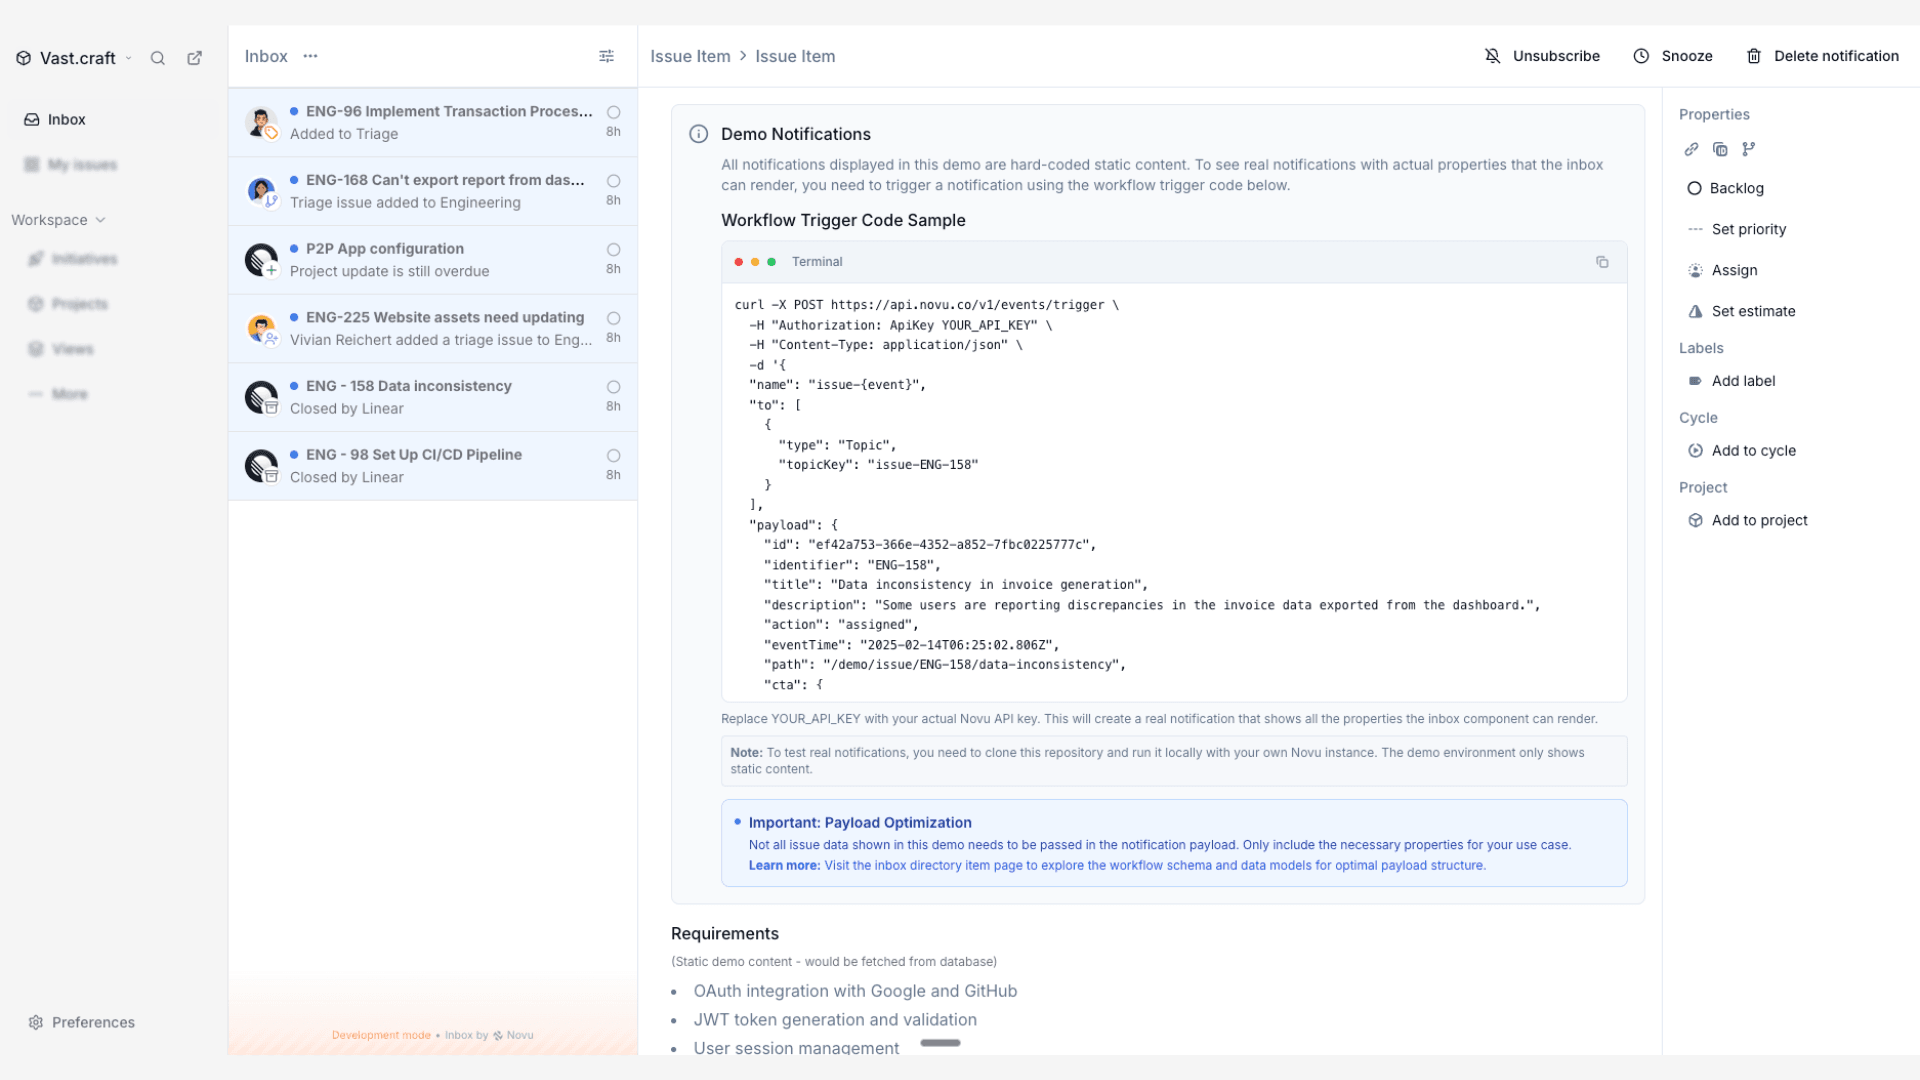Click the Add label tag icon
Screen dimensions: 1920x1080
click(x=1695, y=381)
